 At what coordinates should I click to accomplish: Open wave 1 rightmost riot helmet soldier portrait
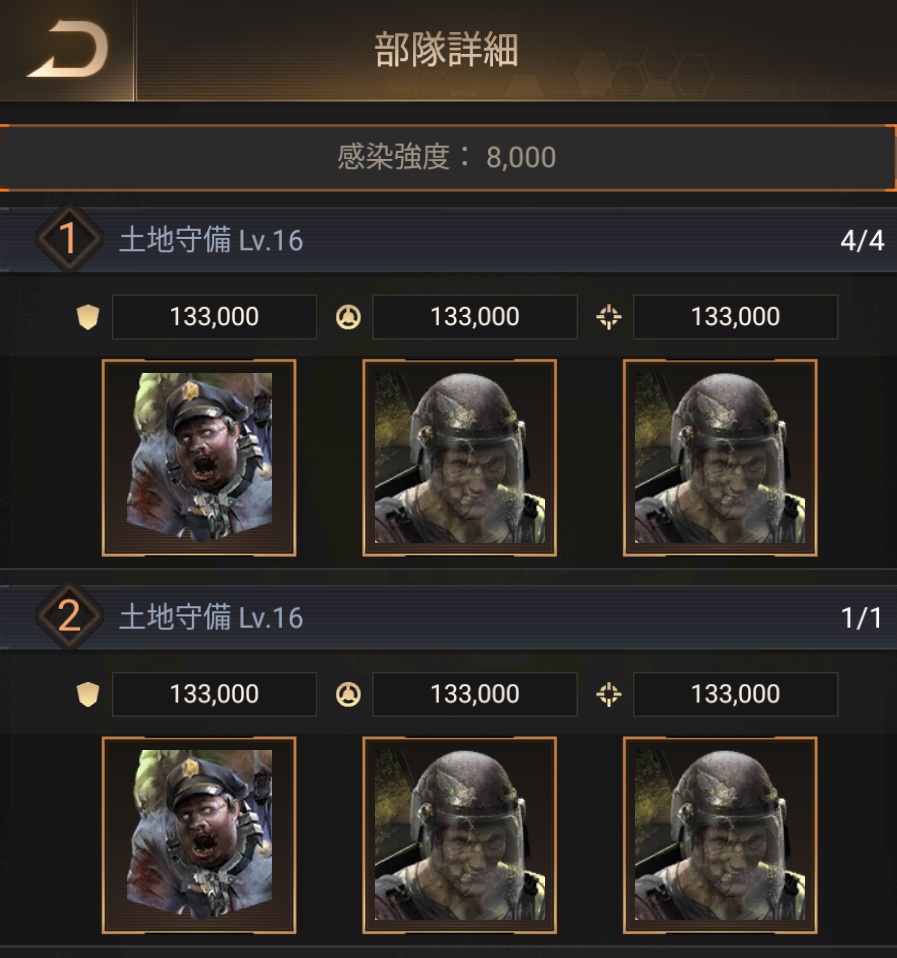click(720, 458)
